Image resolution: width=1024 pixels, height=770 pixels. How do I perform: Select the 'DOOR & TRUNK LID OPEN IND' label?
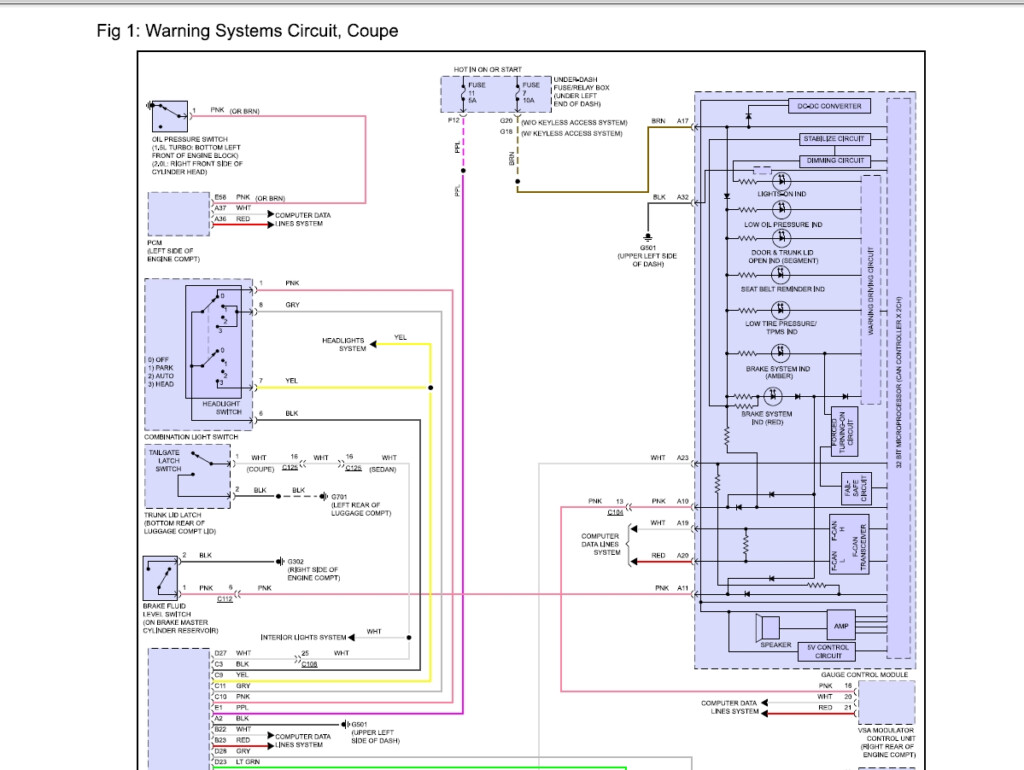(783, 257)
